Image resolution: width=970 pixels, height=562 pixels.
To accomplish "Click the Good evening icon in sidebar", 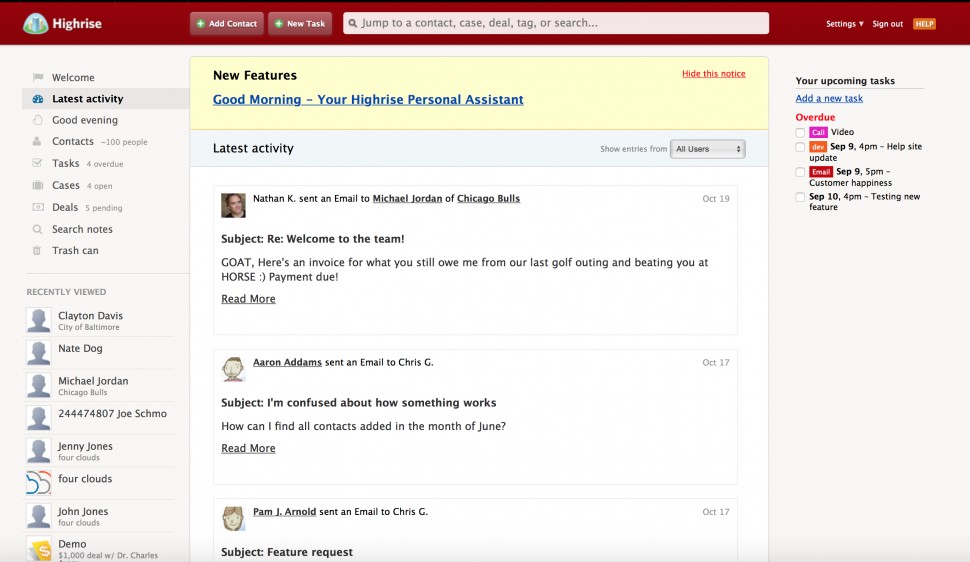I will point(38,120).
